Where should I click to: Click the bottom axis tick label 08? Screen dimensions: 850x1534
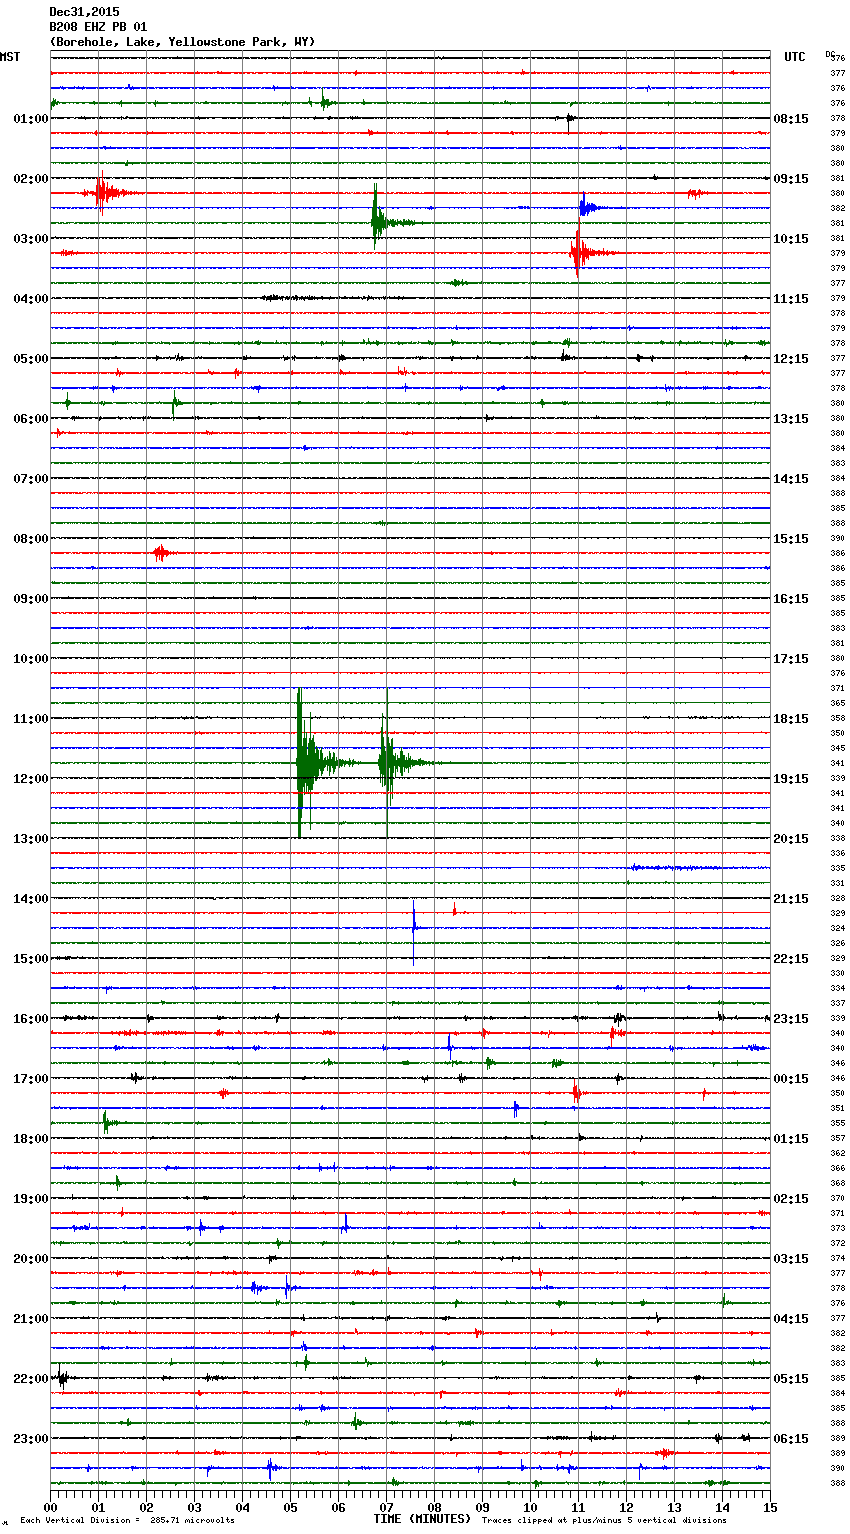pos(434,1507)
